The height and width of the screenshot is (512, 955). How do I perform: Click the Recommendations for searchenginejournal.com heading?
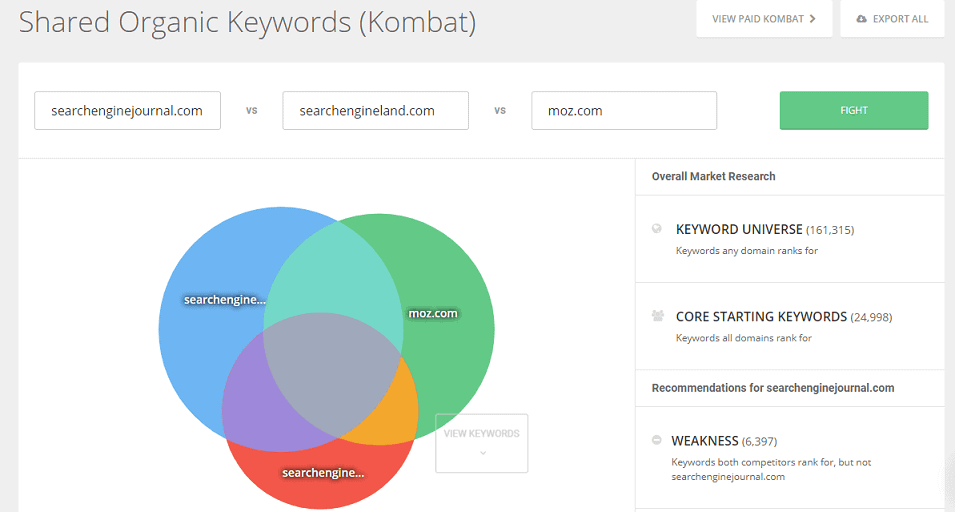(773, 388)
